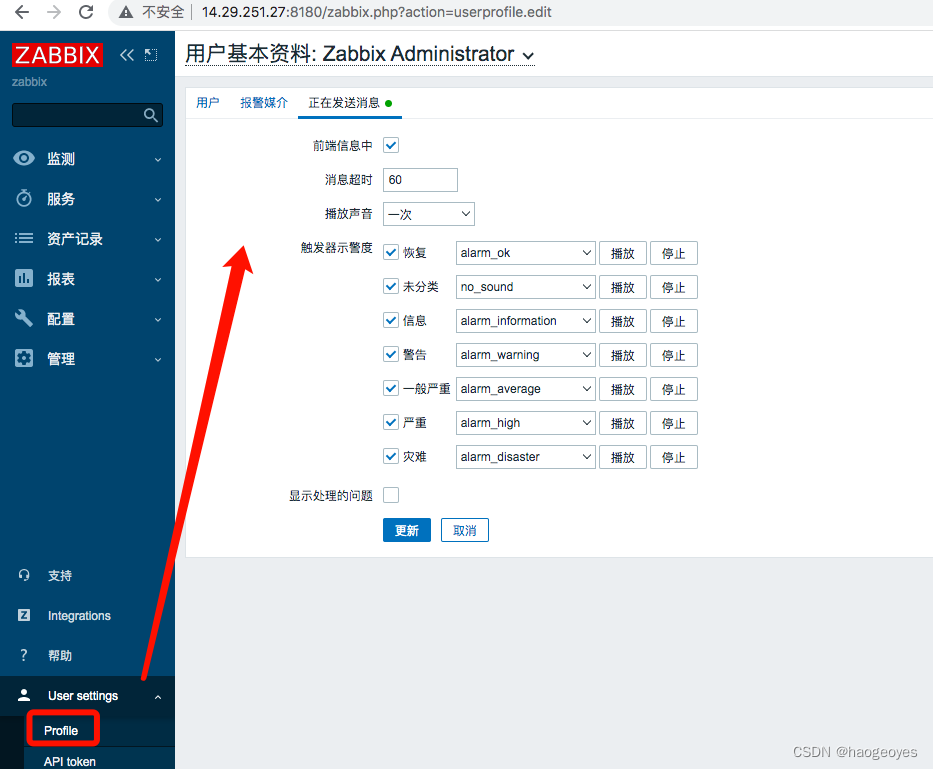Click the User settings person icon
This screenshot has width=933, height=769.
pyautogui.click(x=24, y=695)
